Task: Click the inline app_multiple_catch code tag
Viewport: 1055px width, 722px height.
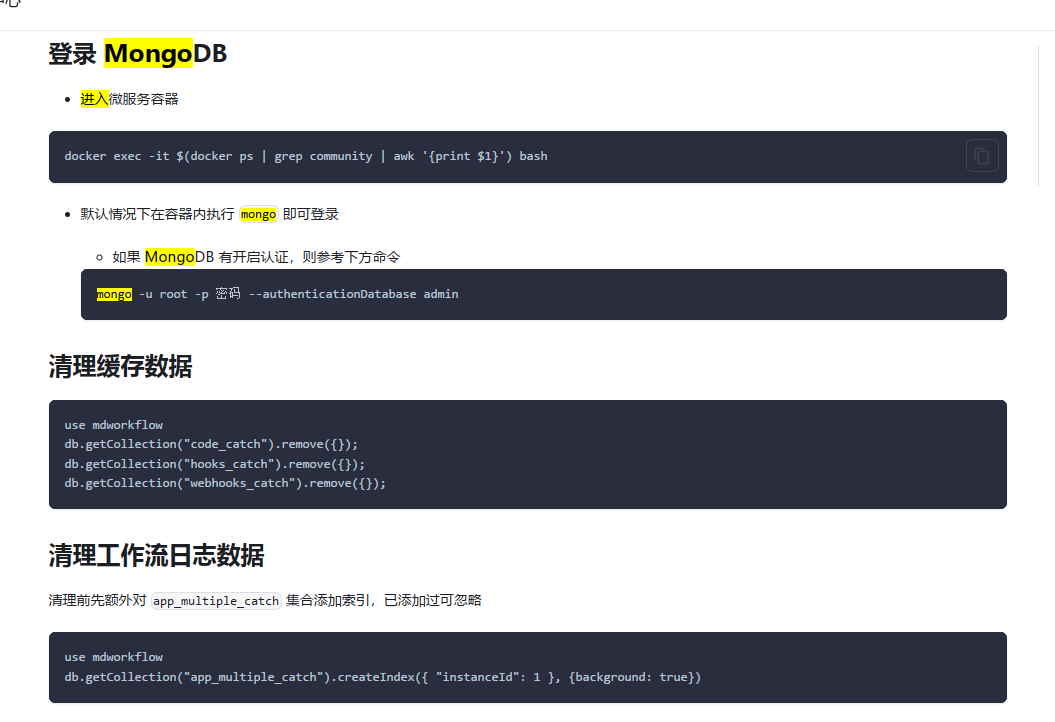Action: (x=216, y=601)
